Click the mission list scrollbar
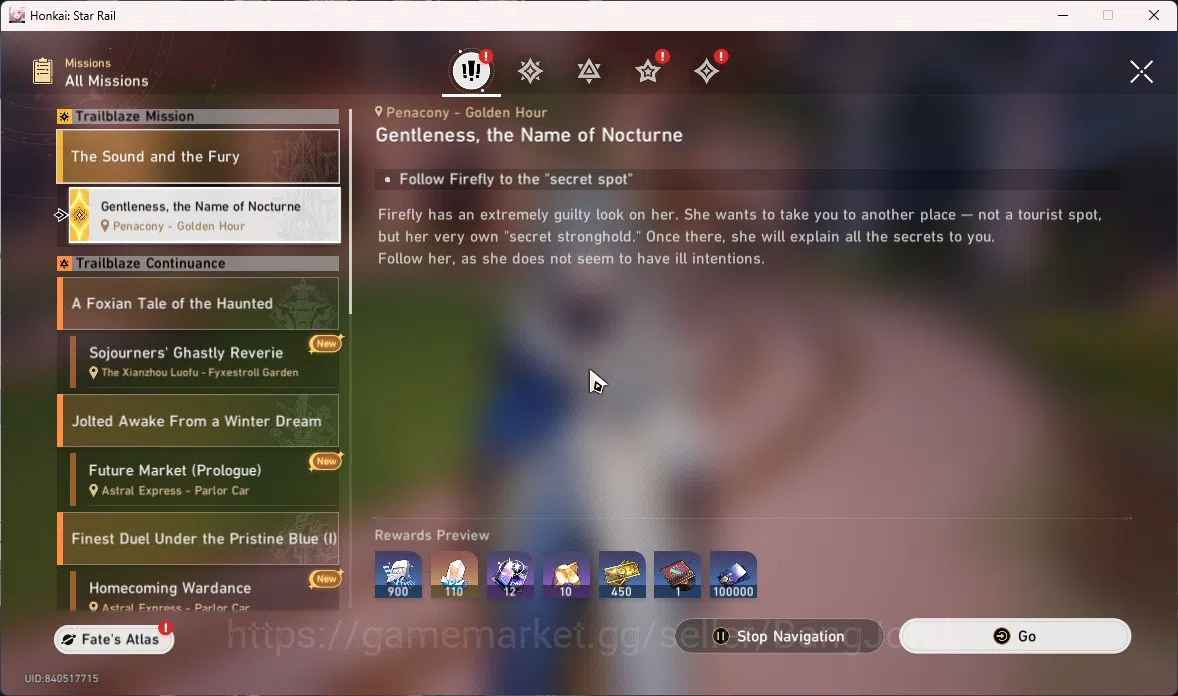The image size is (1178, 696). point(350,212)
